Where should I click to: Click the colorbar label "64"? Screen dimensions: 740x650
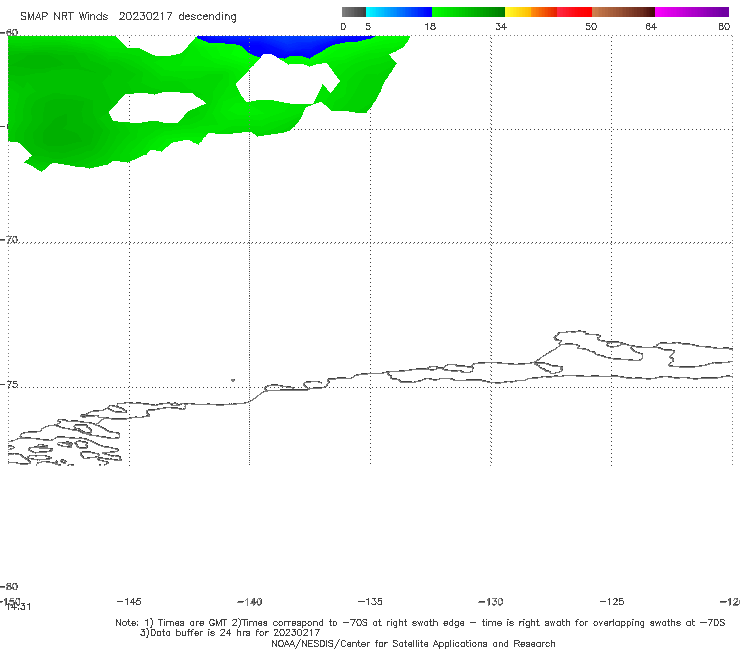click(651, 26)
